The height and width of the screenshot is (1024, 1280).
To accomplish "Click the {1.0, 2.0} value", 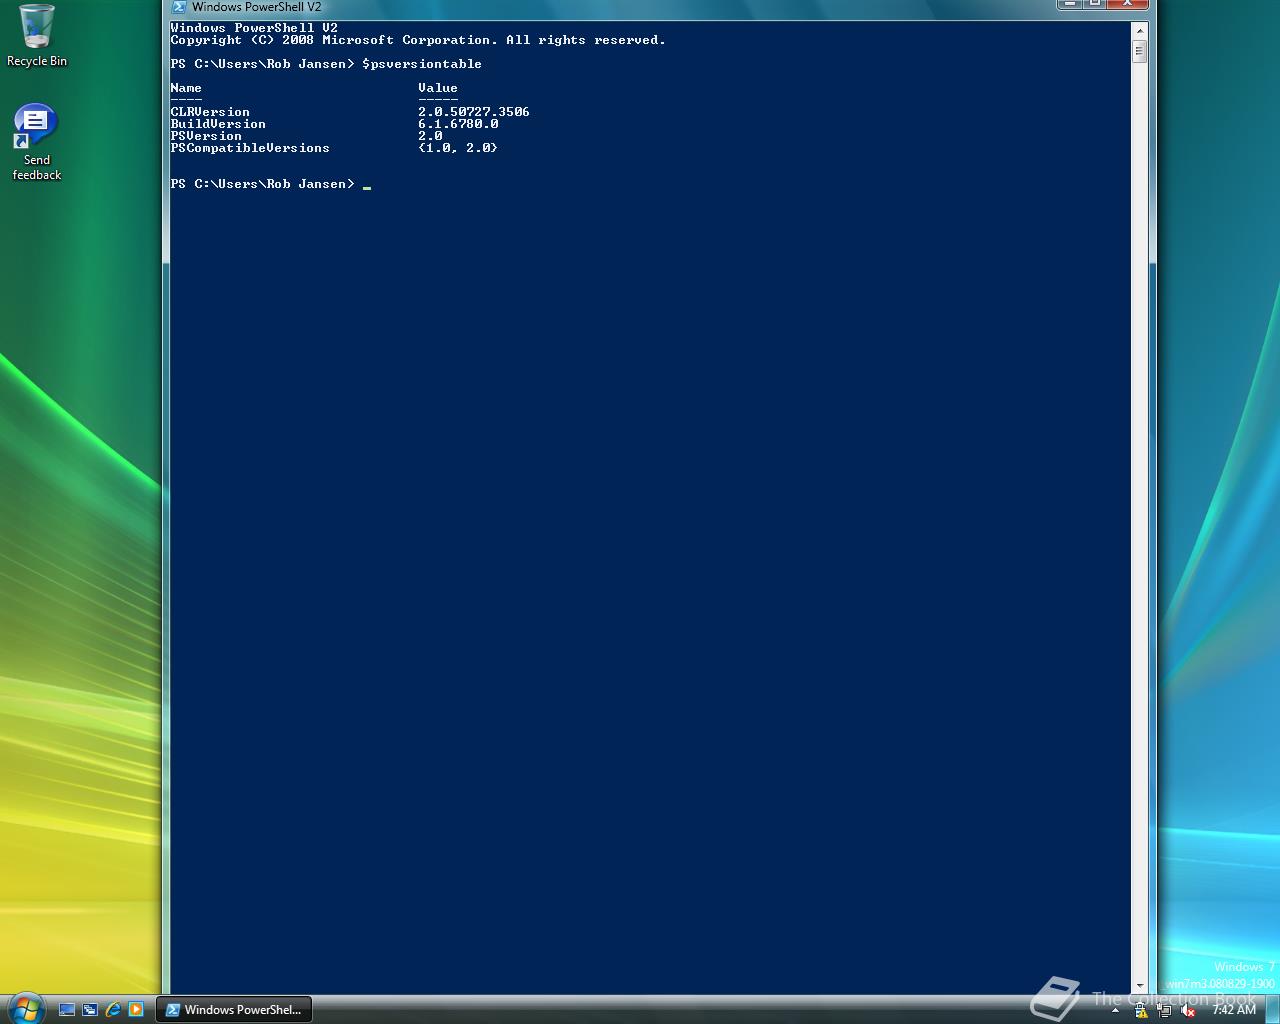I will [458, 148].
